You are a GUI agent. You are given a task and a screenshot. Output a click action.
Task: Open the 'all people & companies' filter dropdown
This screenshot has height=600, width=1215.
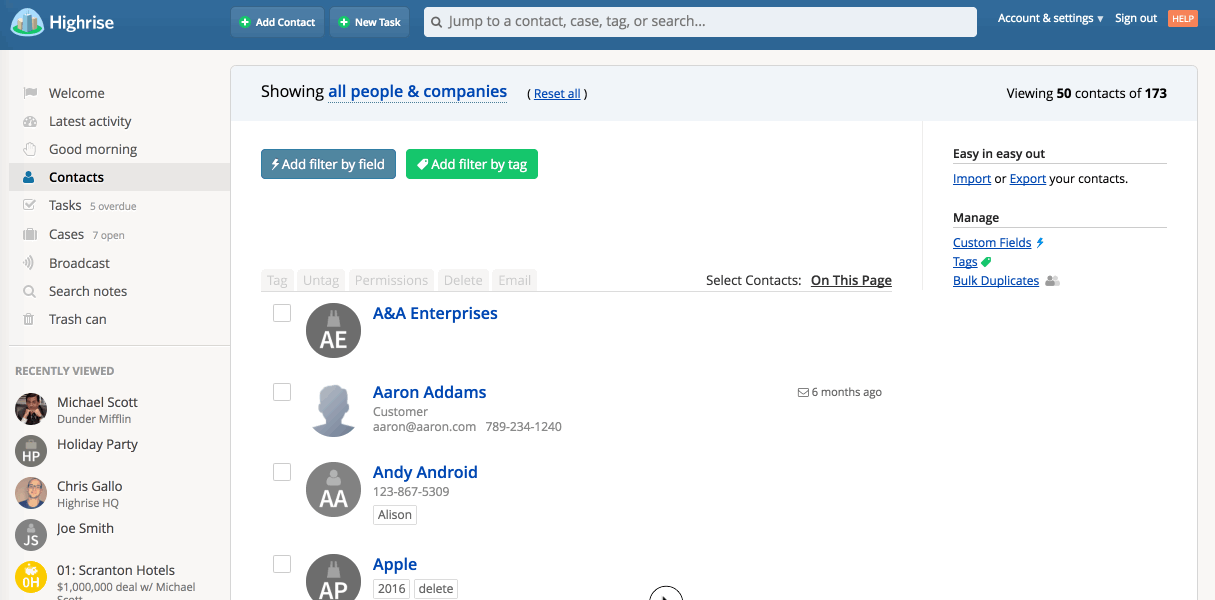(417, 91)
